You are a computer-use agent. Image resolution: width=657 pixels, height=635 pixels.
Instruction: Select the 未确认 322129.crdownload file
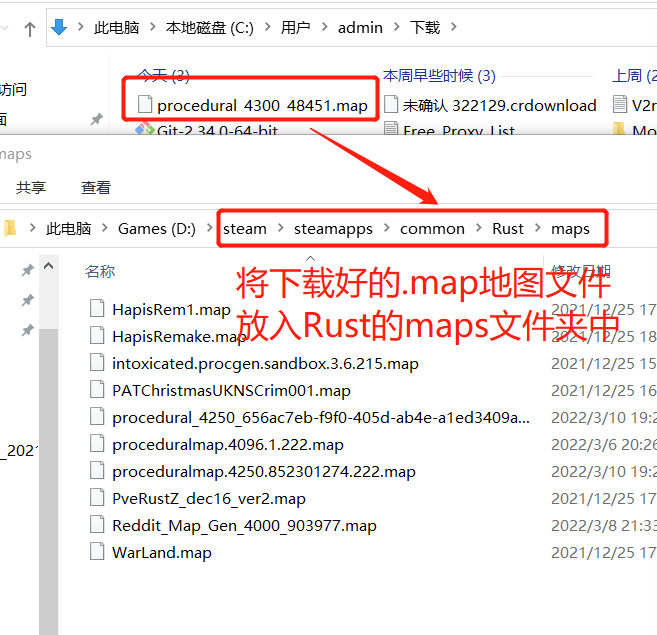(490, 105)
